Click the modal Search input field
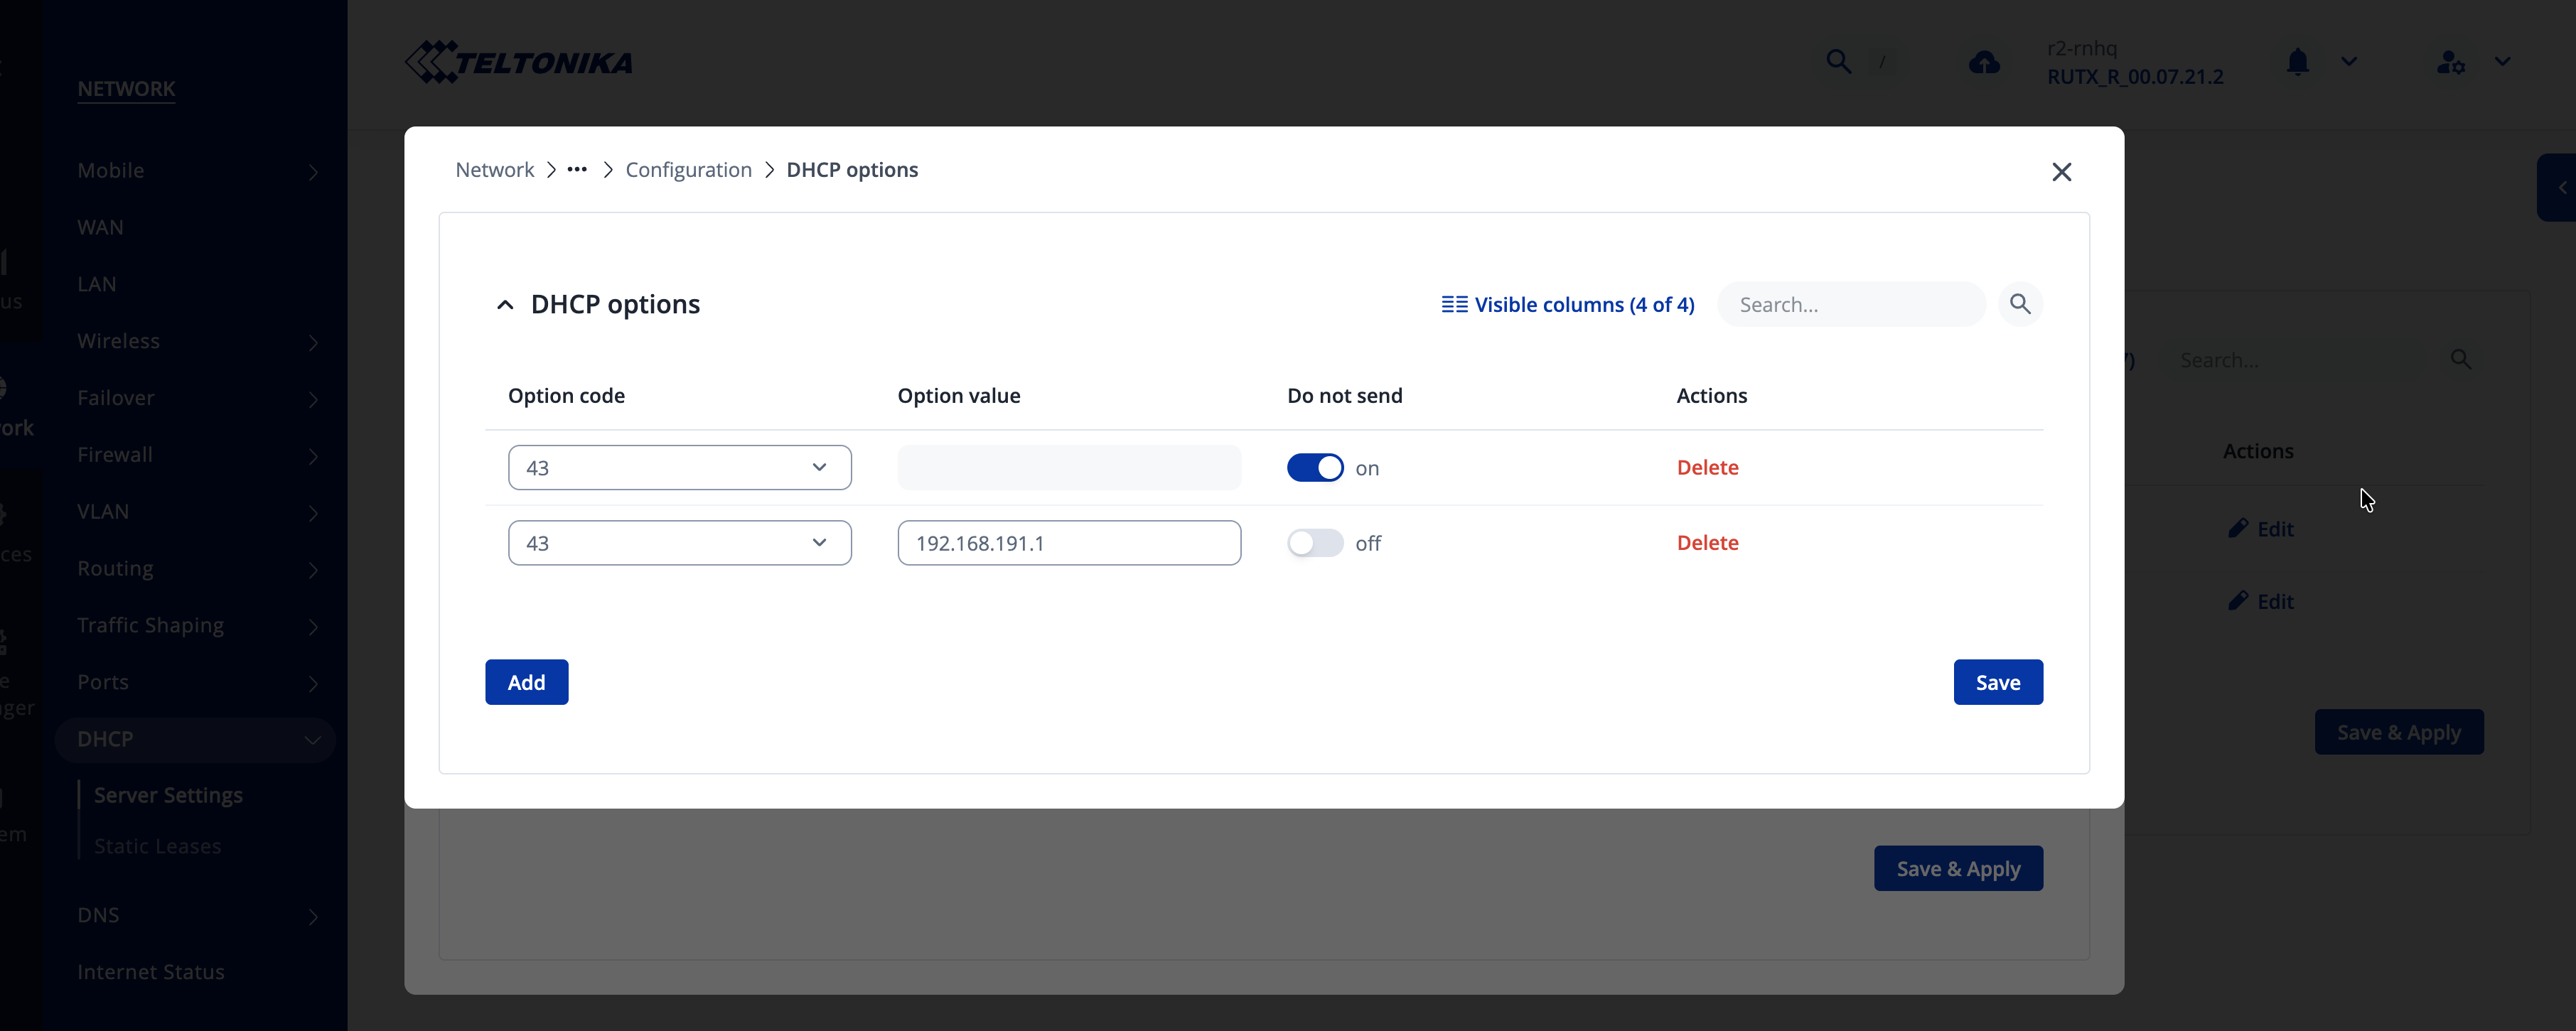The image size is (2576, 1031). [x=1850, y=305]
